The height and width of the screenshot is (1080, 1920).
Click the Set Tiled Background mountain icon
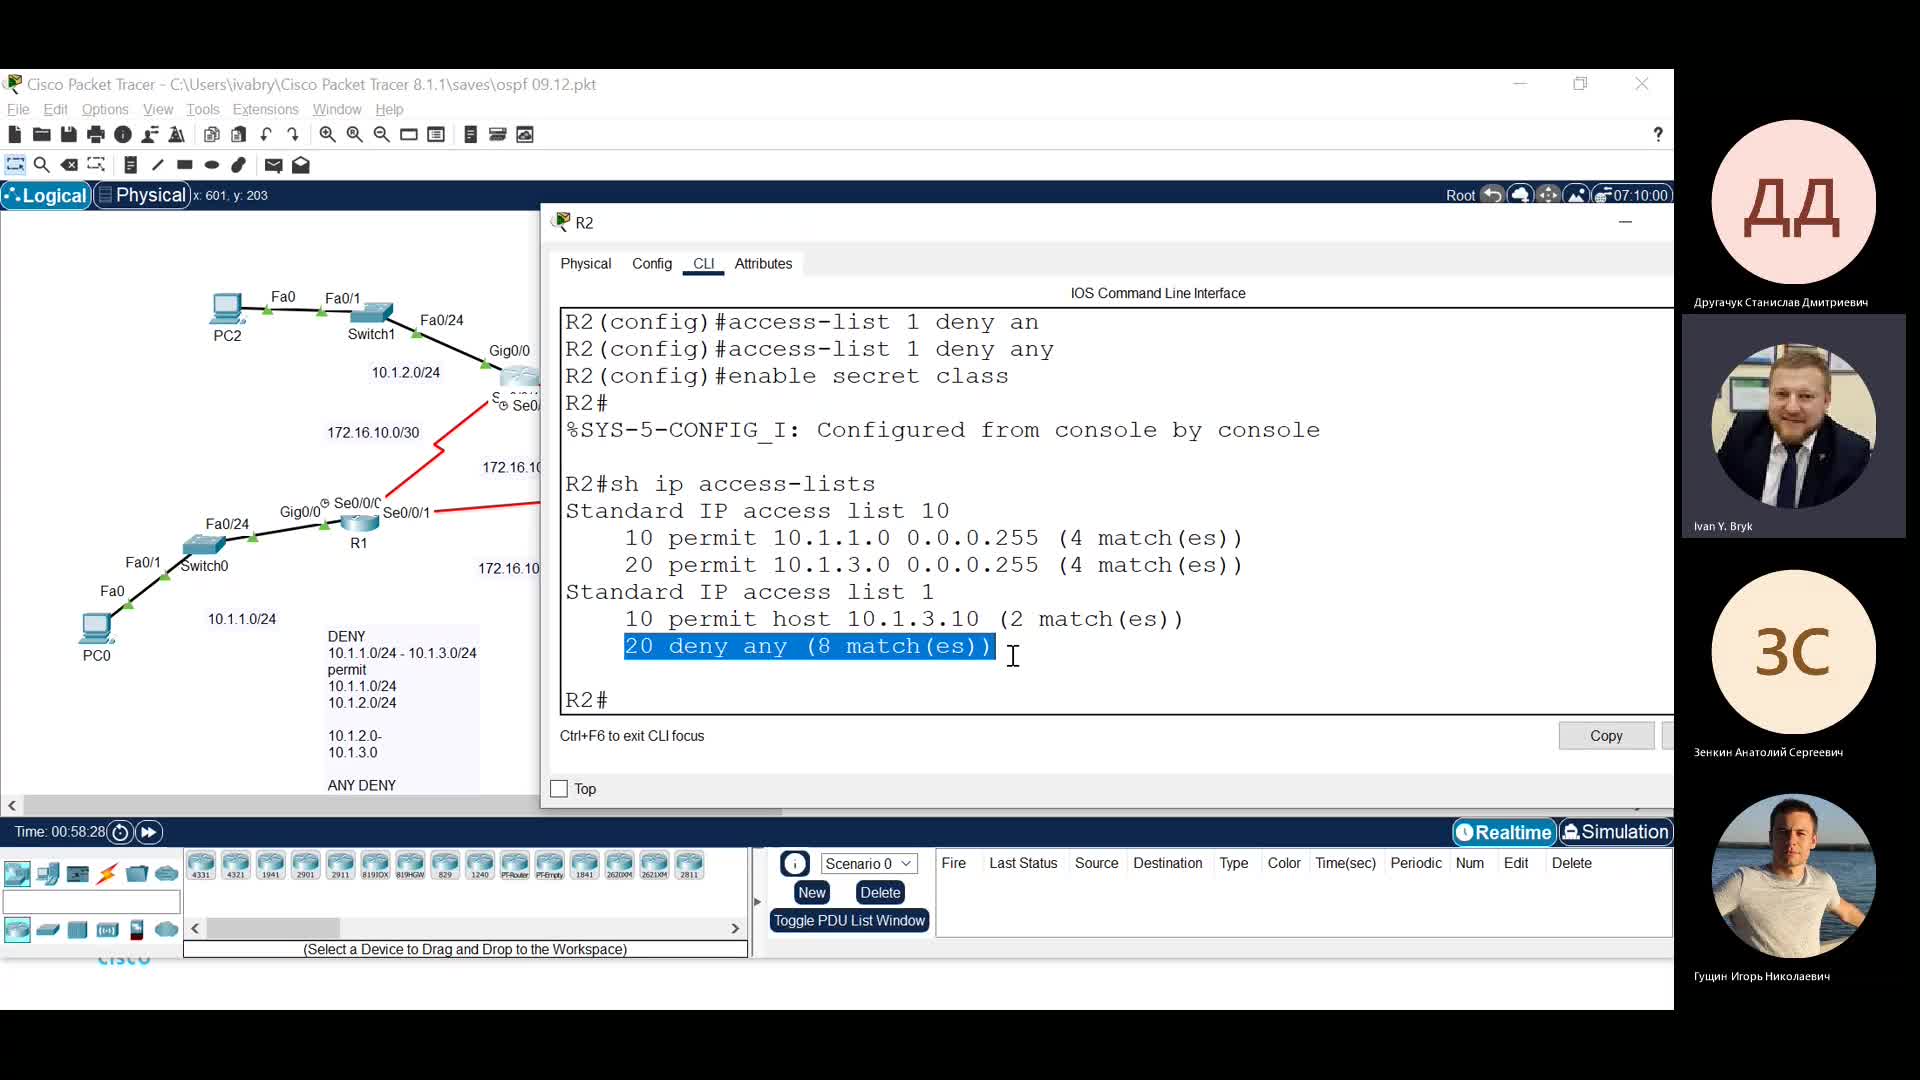click(x=1577, y=195)
